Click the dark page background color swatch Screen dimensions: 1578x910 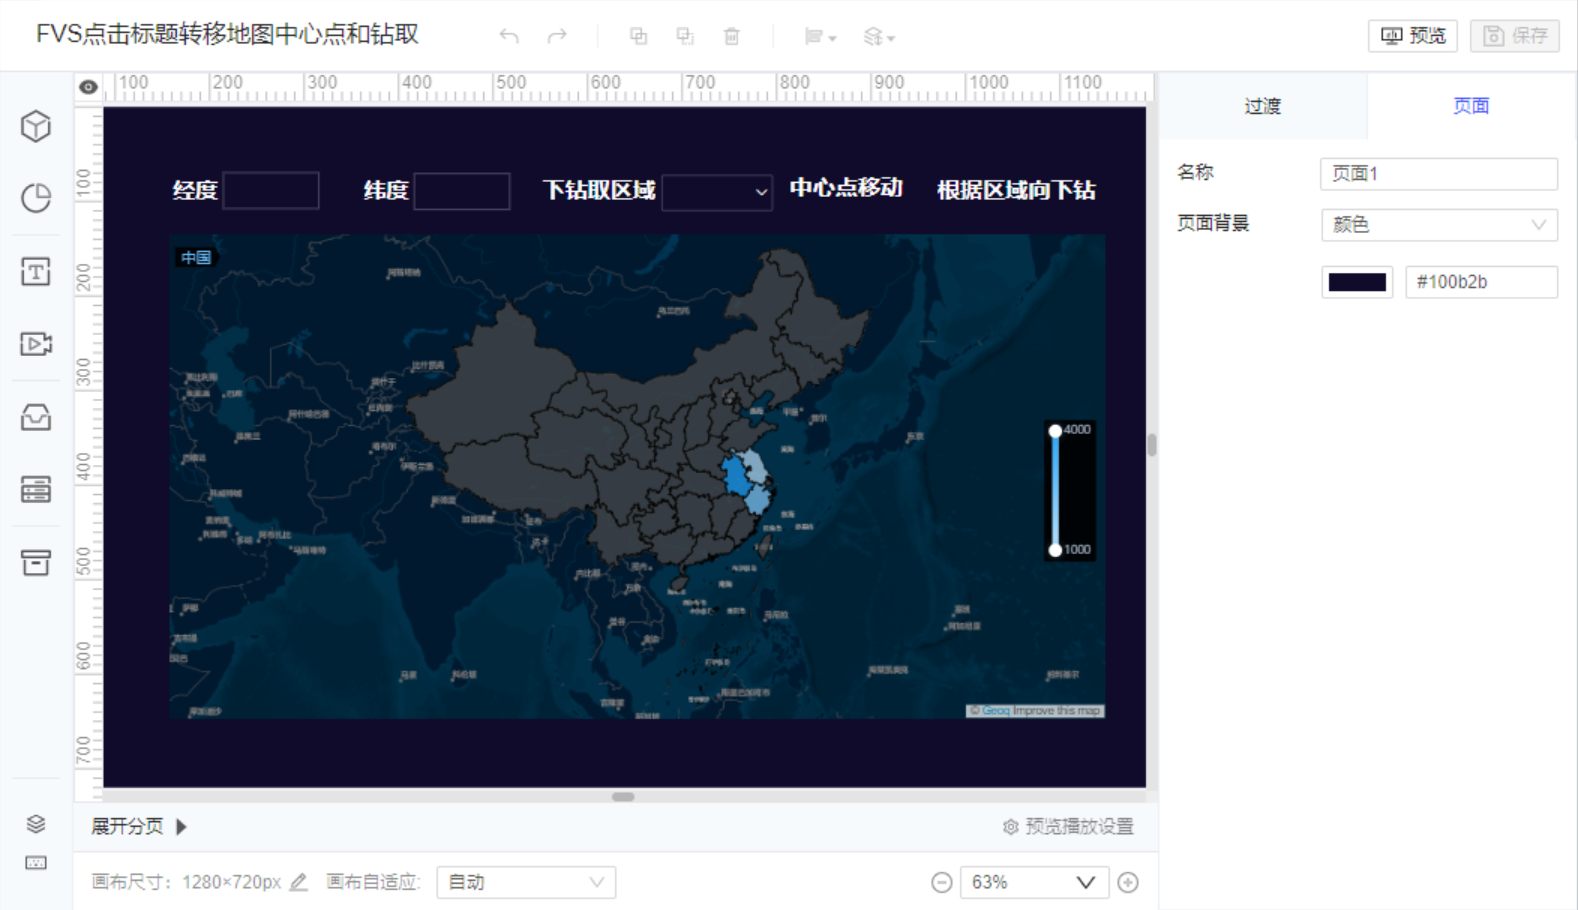tap(1357, 282)
